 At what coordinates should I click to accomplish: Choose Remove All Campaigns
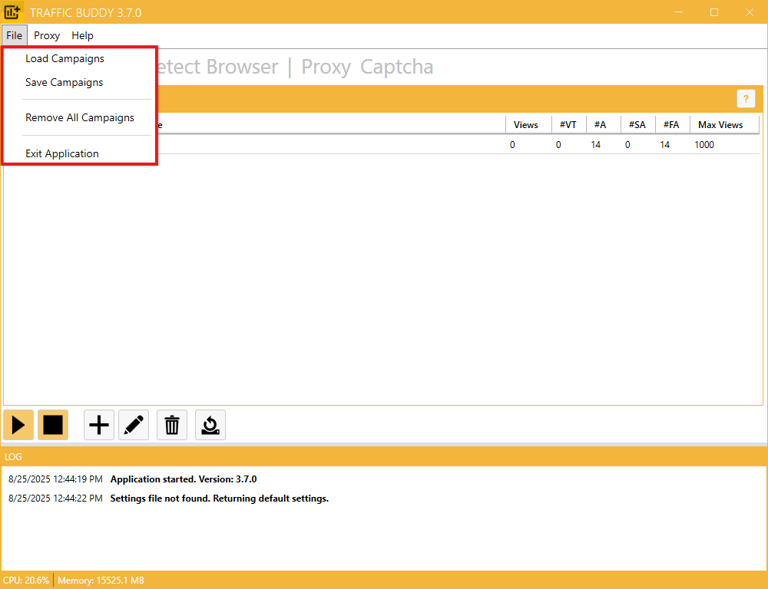pyautogui.click(x=80, y=118)
